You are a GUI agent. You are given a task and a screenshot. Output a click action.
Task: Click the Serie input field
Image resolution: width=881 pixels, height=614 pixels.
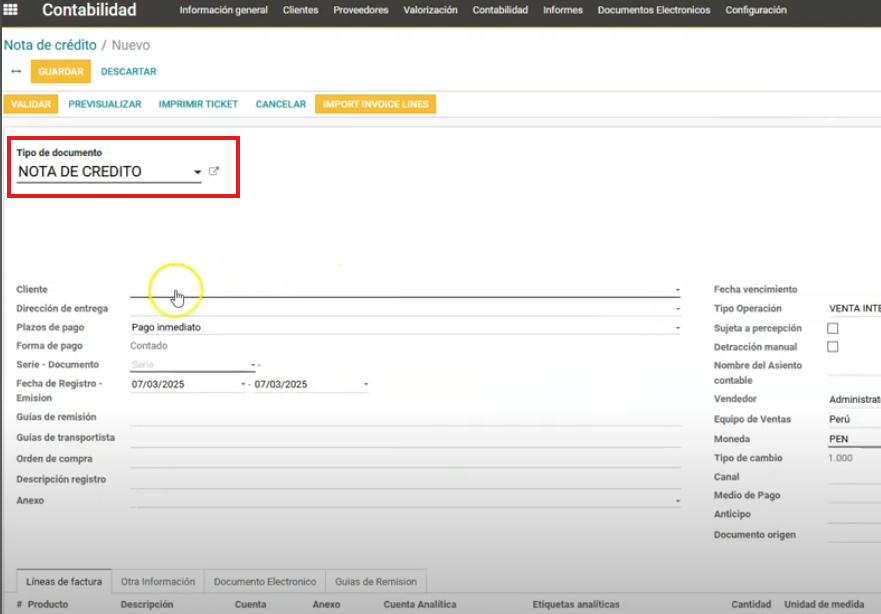190,365
